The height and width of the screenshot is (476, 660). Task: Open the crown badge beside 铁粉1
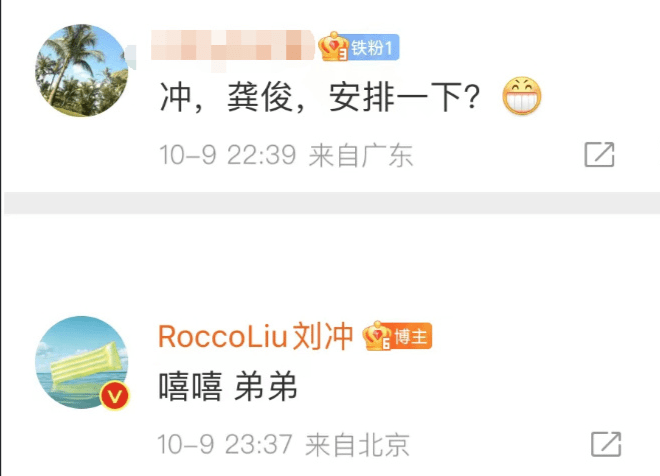pos(333,47)
